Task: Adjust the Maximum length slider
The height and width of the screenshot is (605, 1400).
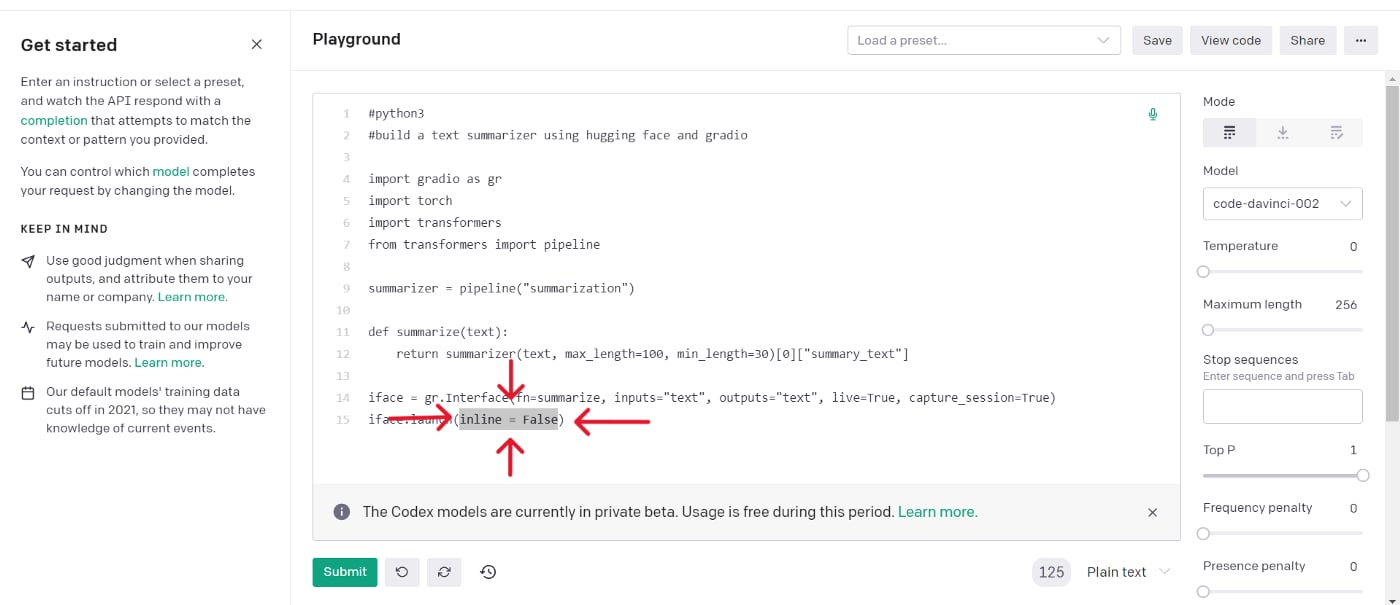Action: coord(1282,330)
